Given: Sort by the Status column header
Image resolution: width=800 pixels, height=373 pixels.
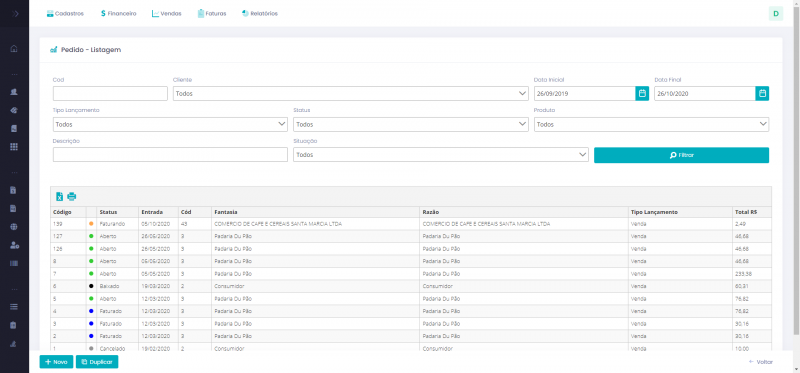Looking at the screenshot, I should [x=117, y=212].
